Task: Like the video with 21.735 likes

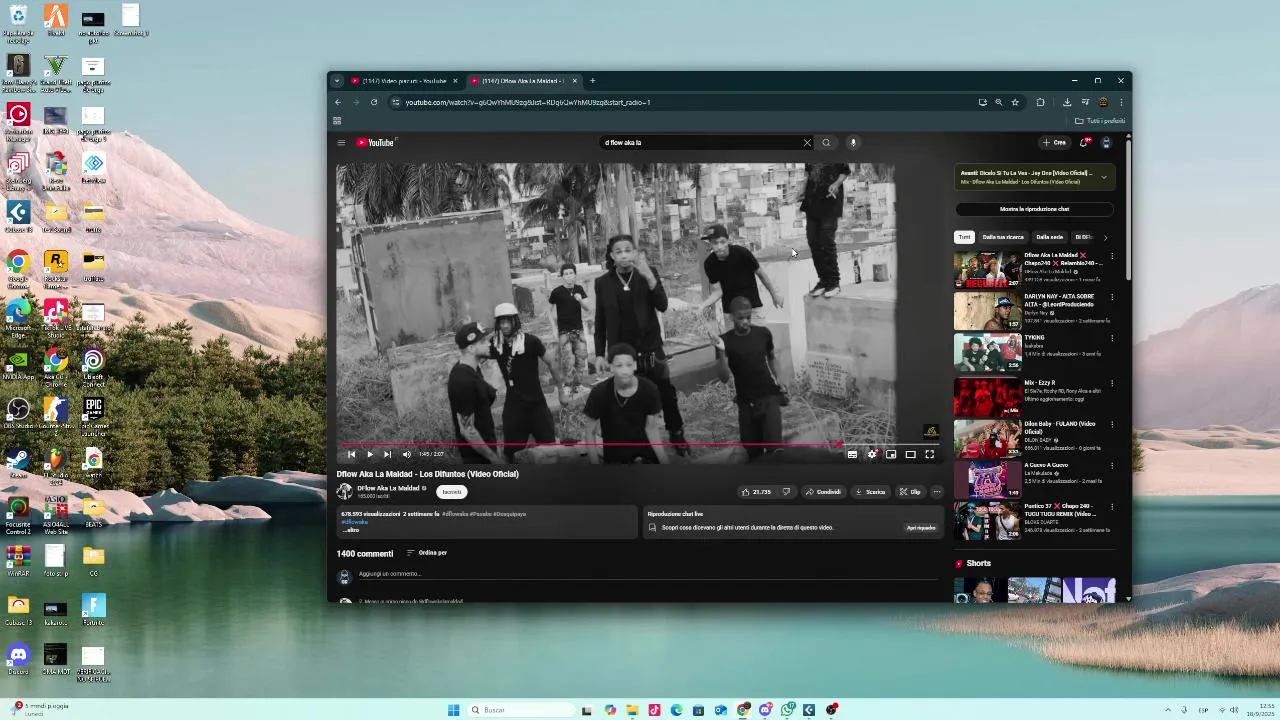Action: tap(756, 492)
